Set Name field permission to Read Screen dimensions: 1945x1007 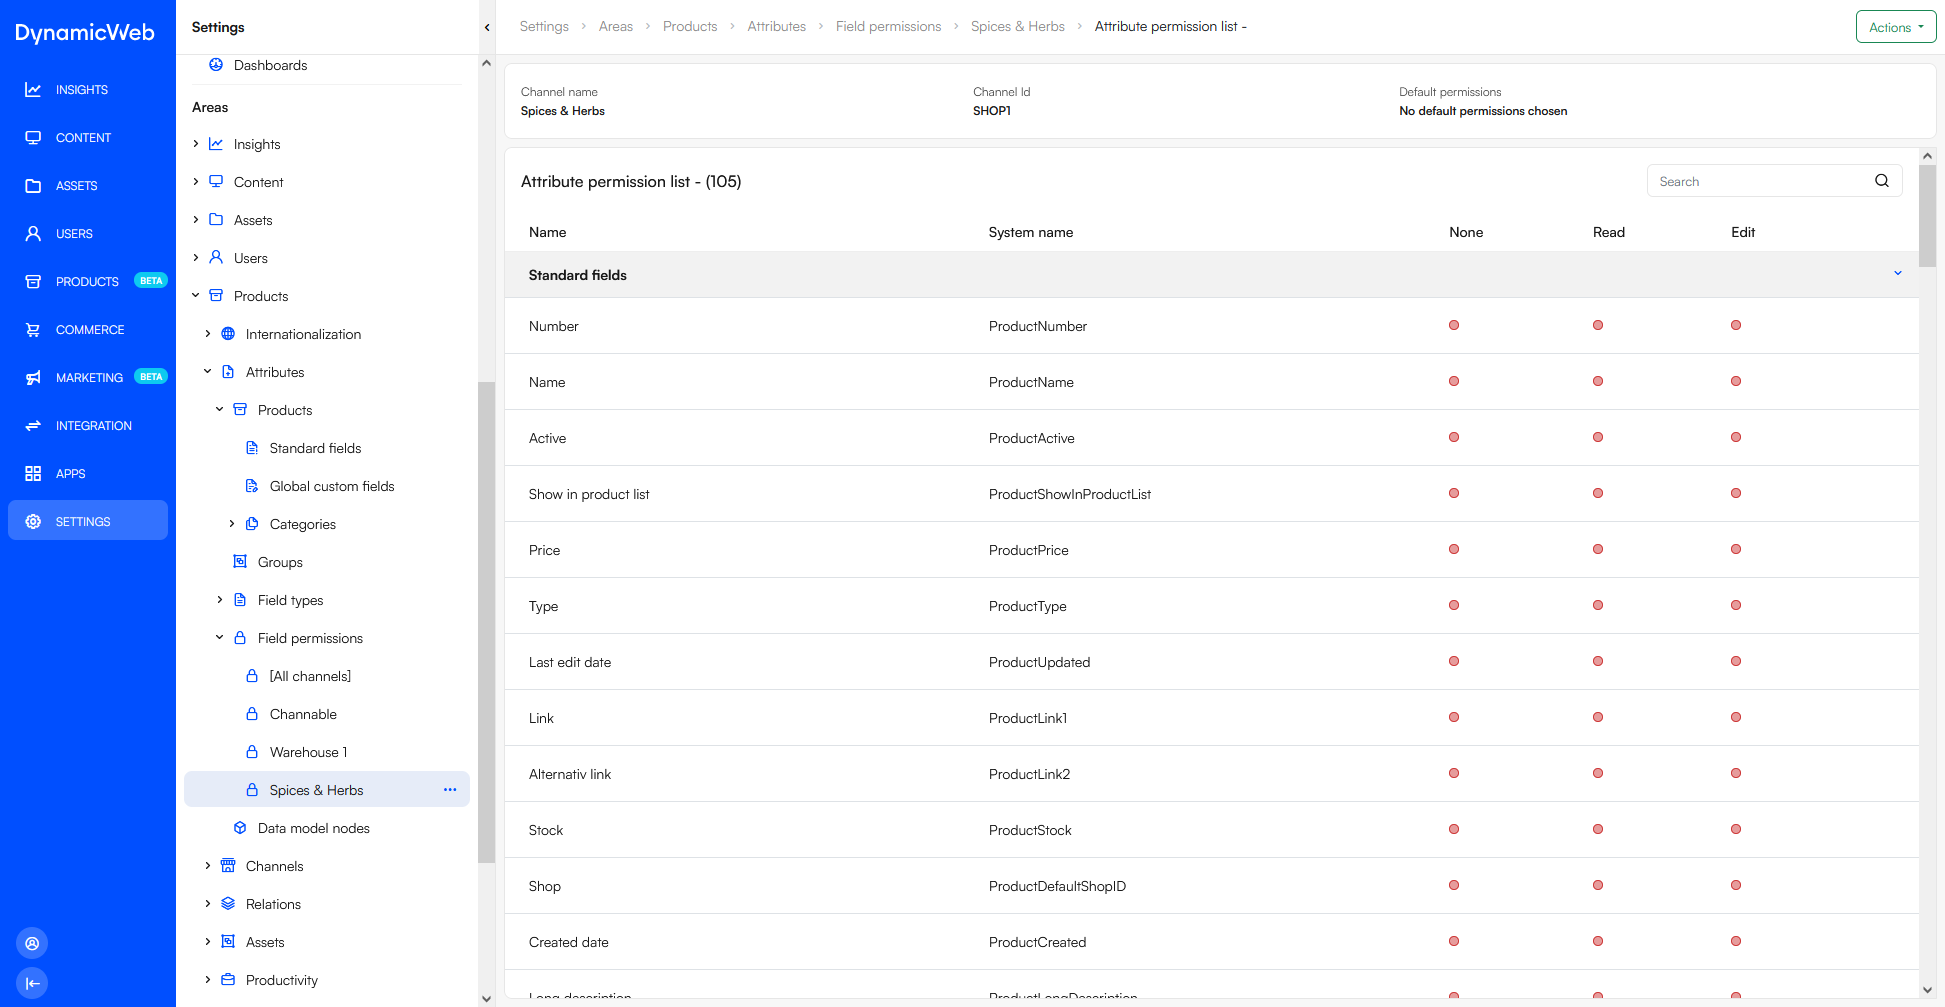pyautogui.click(x=1598, y=381)
